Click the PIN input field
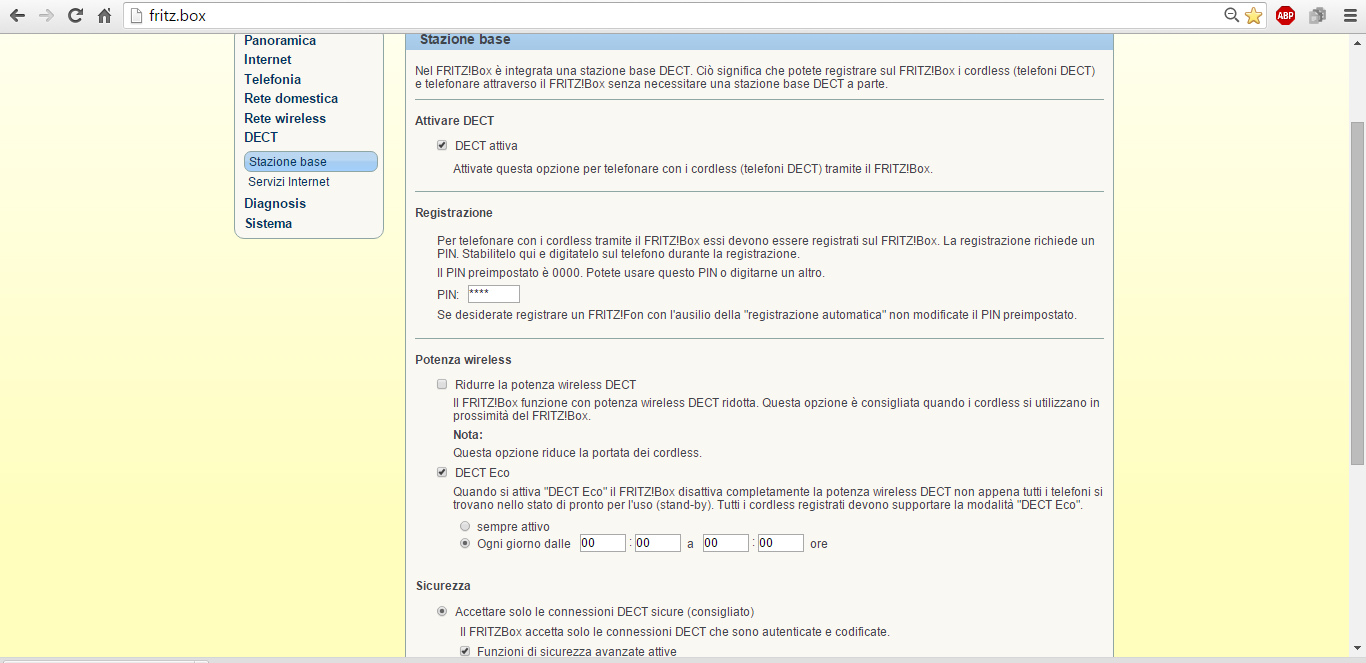1366x663 pixels. 494,294
